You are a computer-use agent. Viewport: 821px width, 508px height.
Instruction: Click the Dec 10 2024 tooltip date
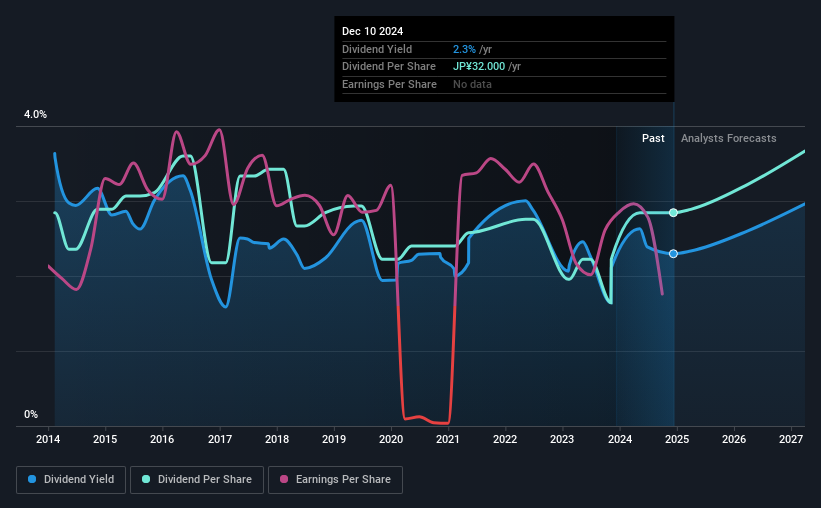click(x=372, y=31)
